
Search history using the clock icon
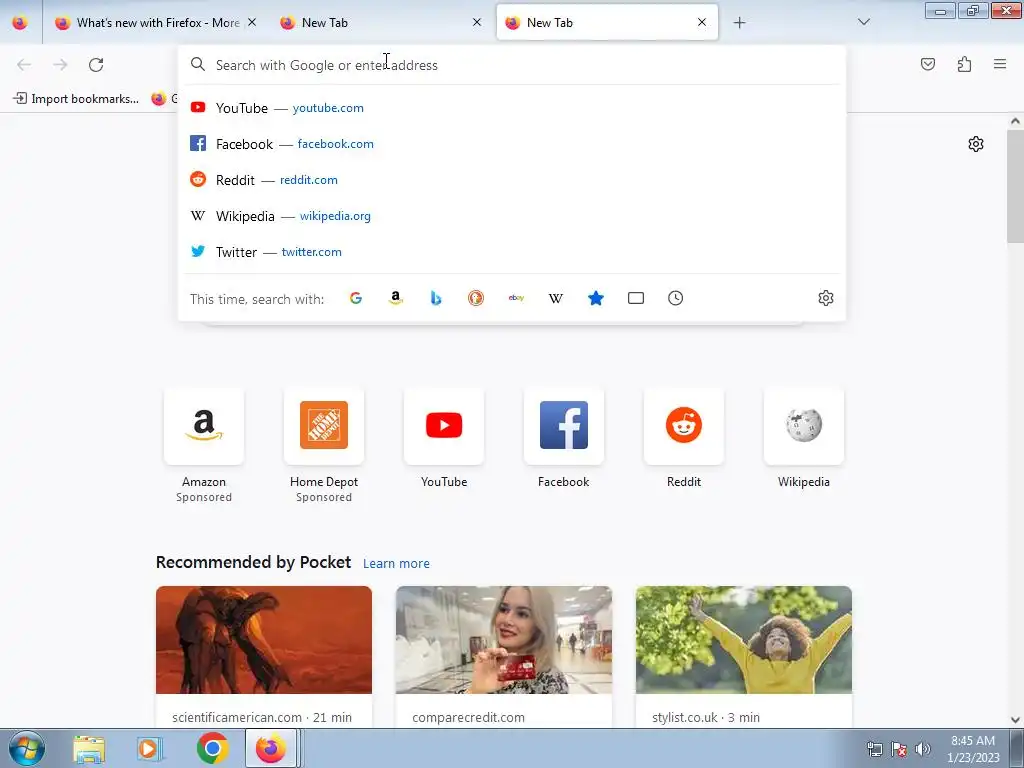click(675, 298)
